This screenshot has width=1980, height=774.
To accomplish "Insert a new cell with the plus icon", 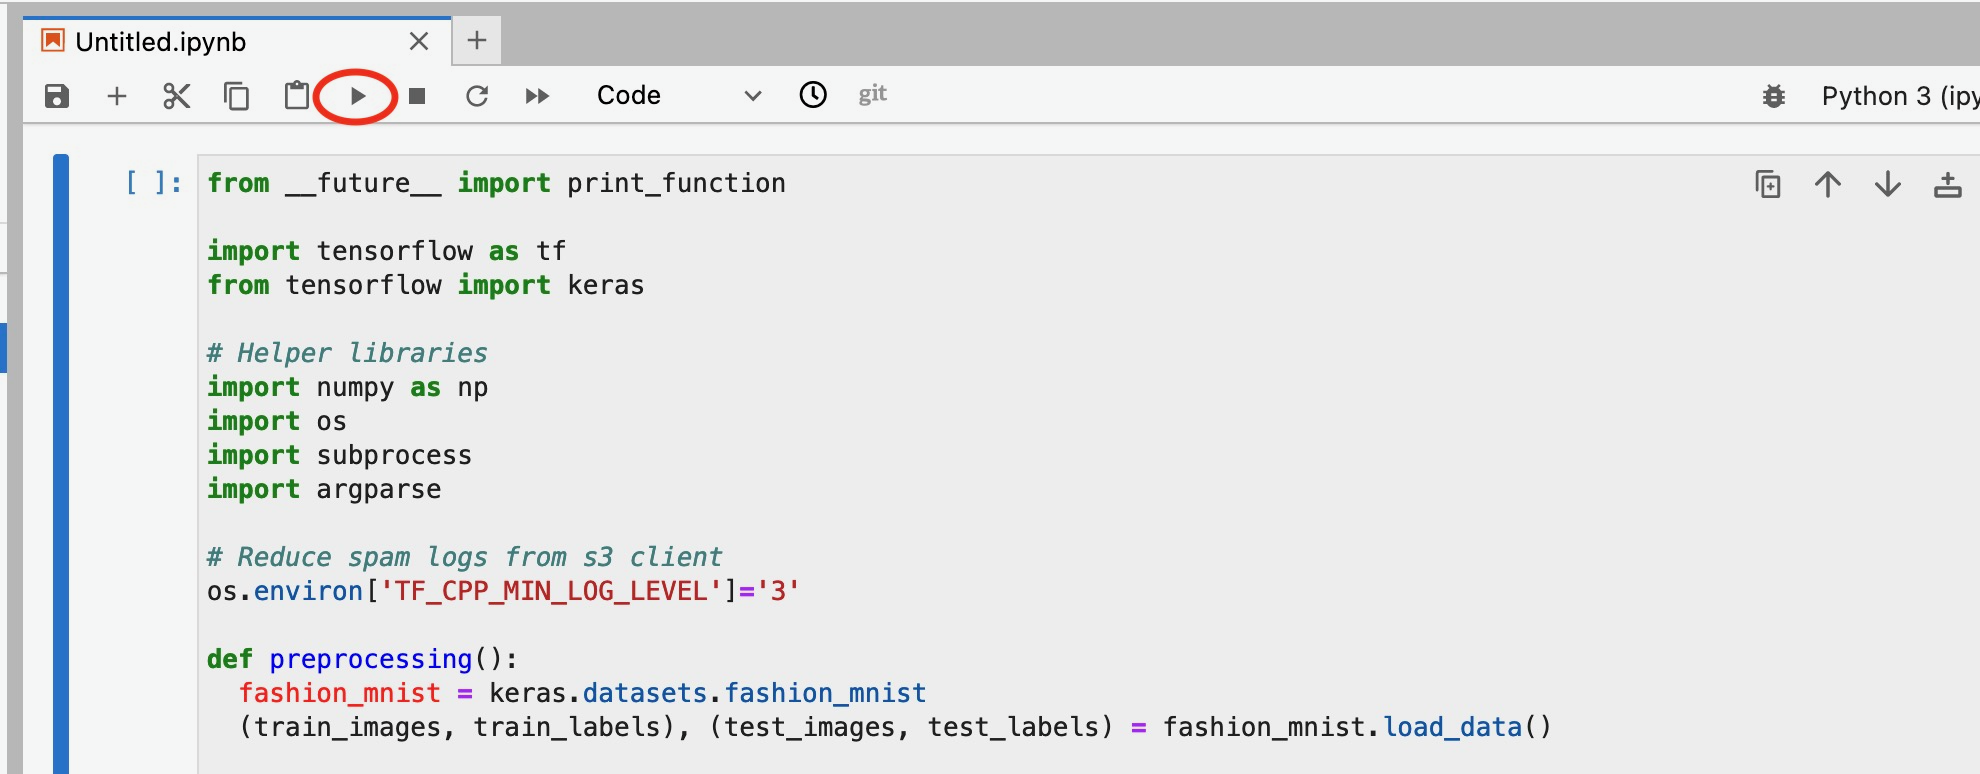I will coord(117,96).
